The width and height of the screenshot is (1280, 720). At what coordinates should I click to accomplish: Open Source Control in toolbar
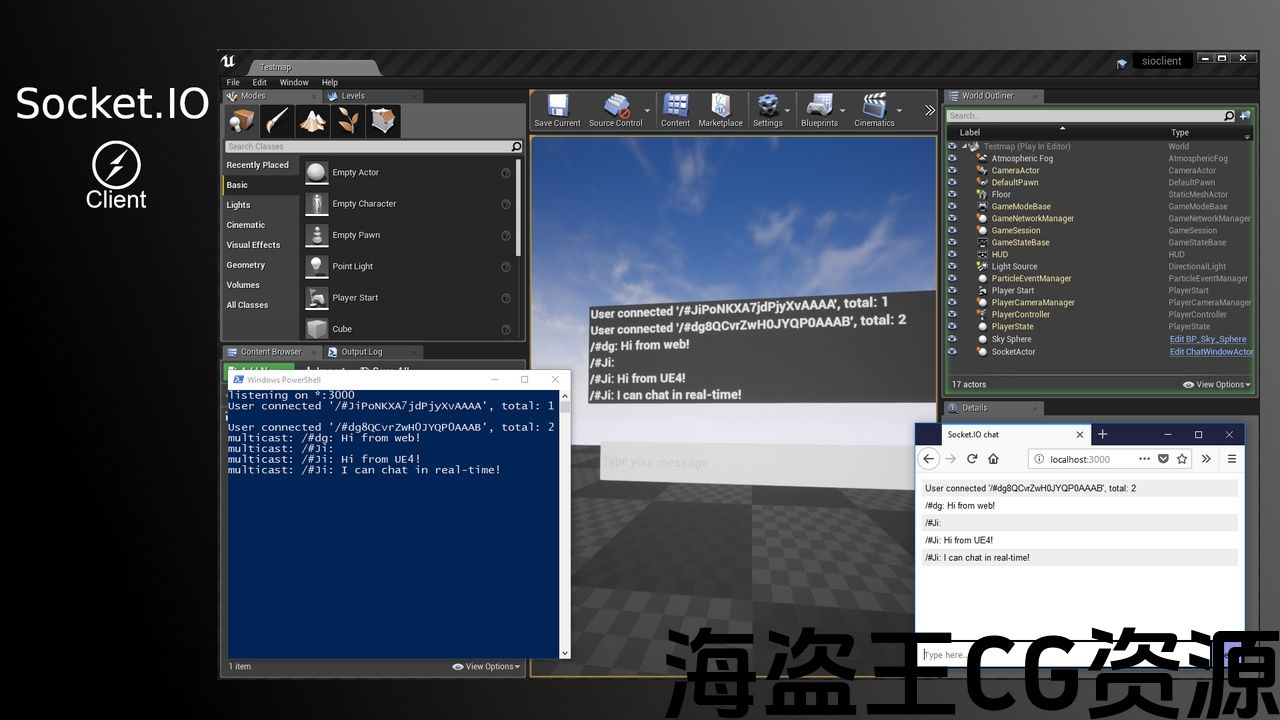click(x=616, y=106)
